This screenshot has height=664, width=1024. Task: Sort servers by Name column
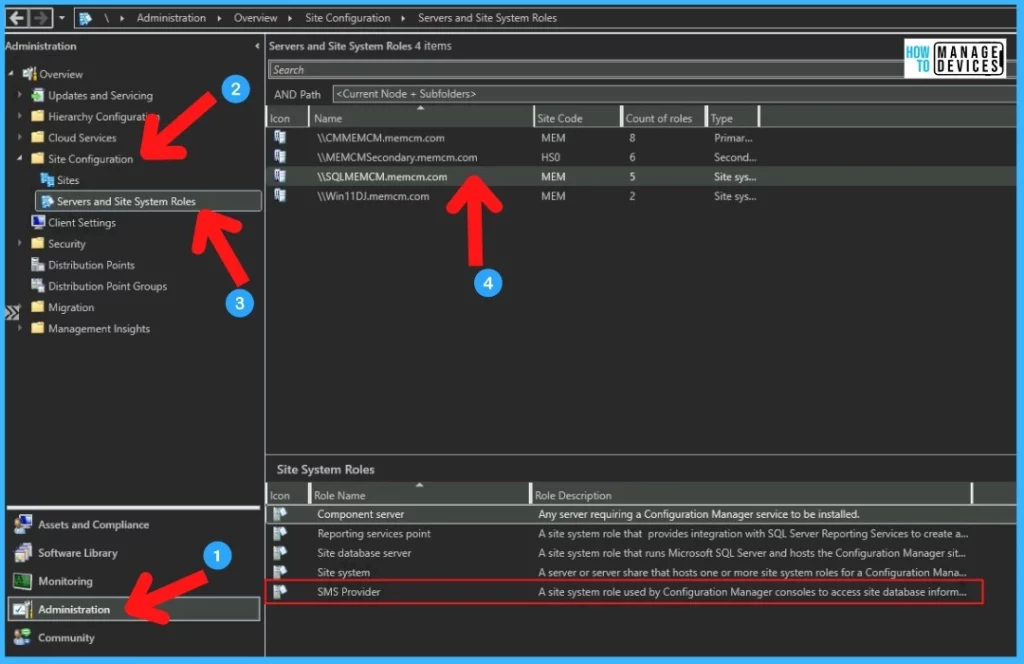tap(421, 118)
